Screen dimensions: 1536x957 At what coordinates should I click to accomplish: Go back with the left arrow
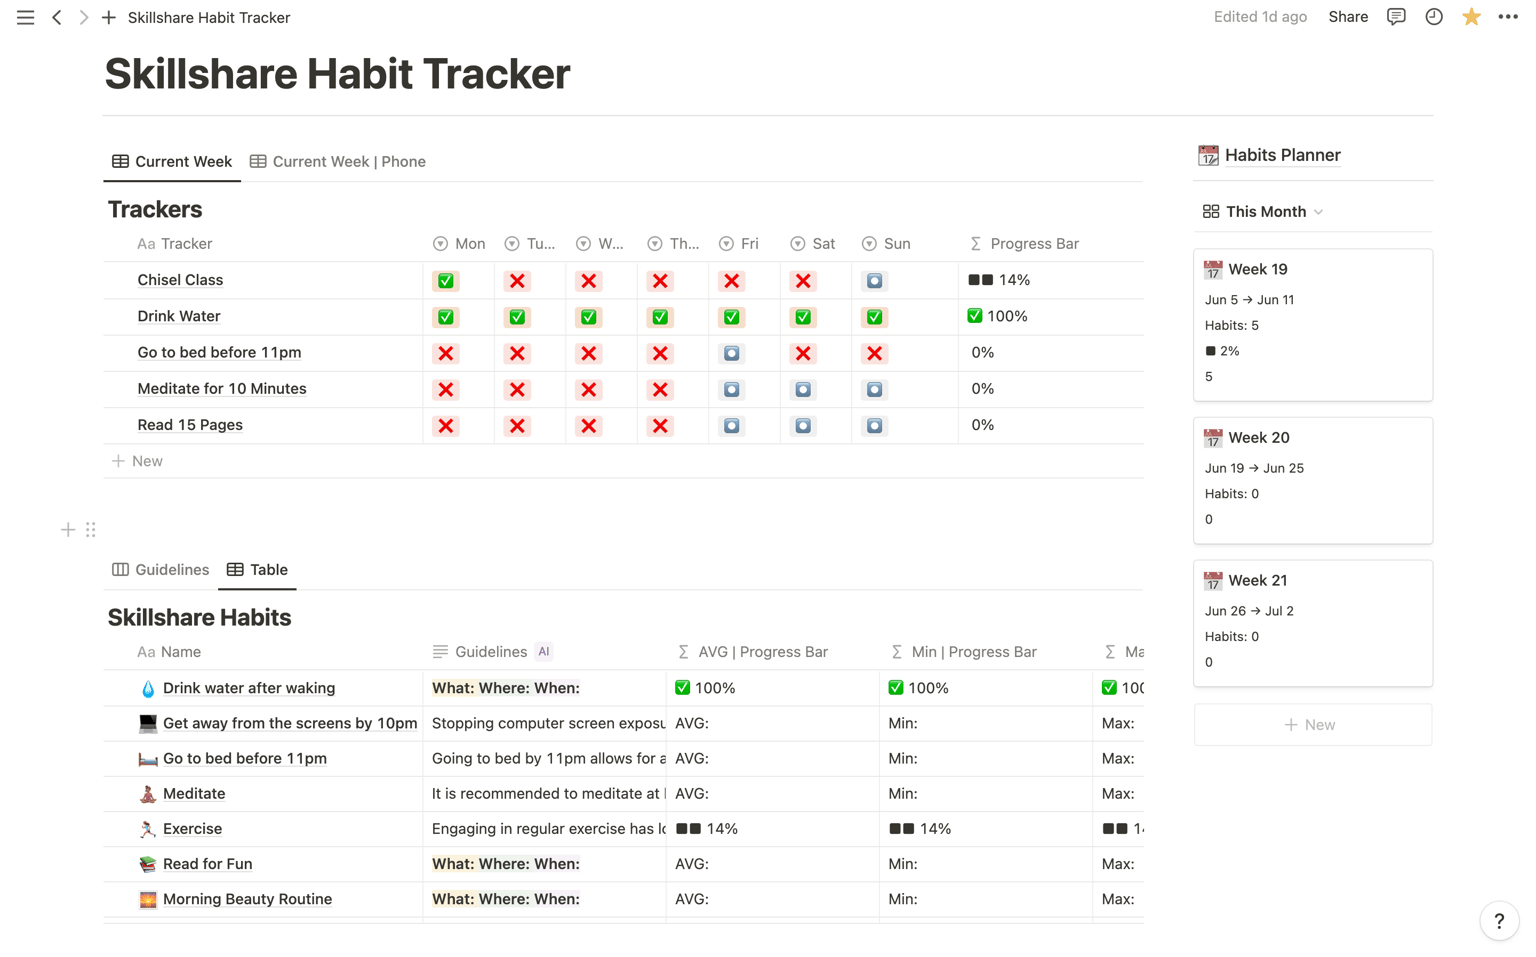point(57,17)
